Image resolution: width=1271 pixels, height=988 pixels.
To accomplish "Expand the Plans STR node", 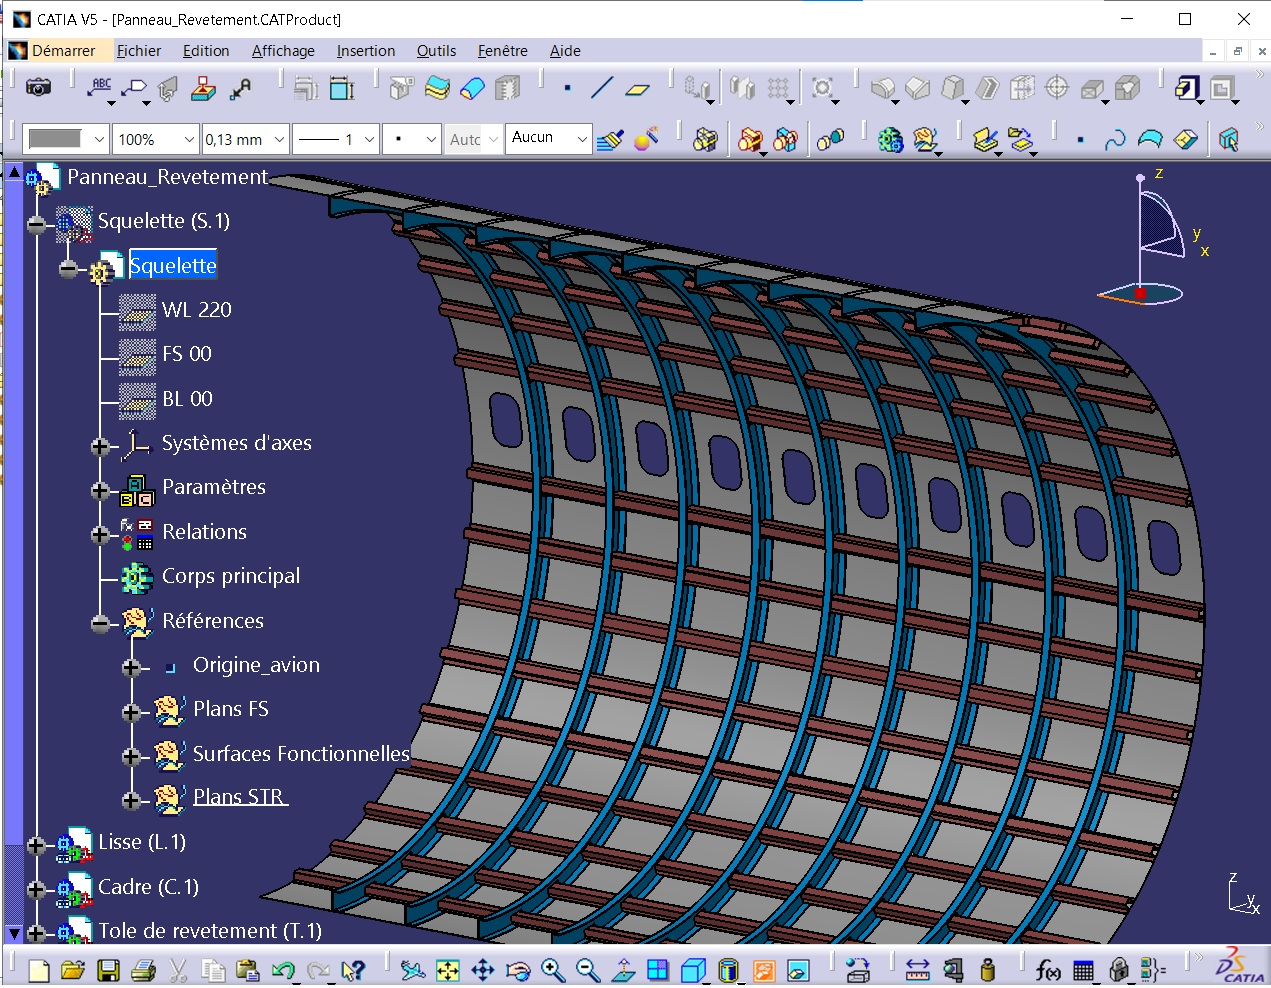I will pyautogui.click(x=131, y=800).
